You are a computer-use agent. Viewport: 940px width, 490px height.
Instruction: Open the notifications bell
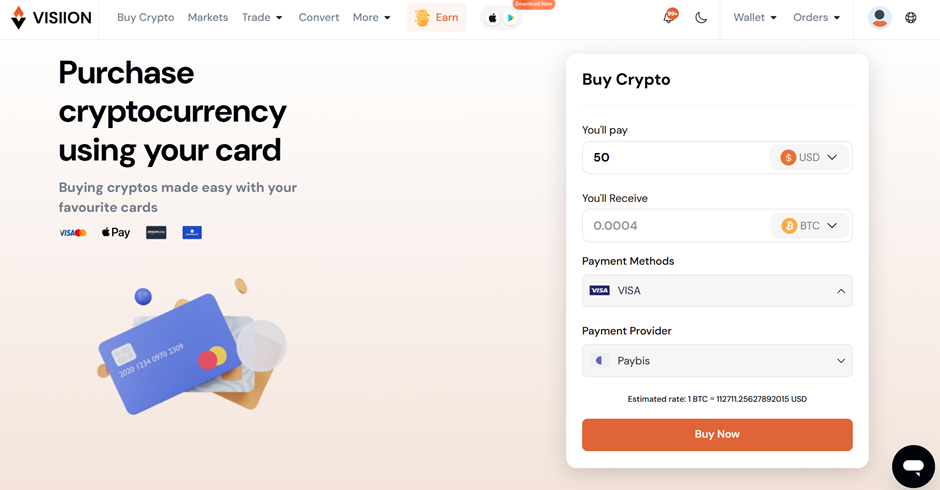(x=669, y=18)
